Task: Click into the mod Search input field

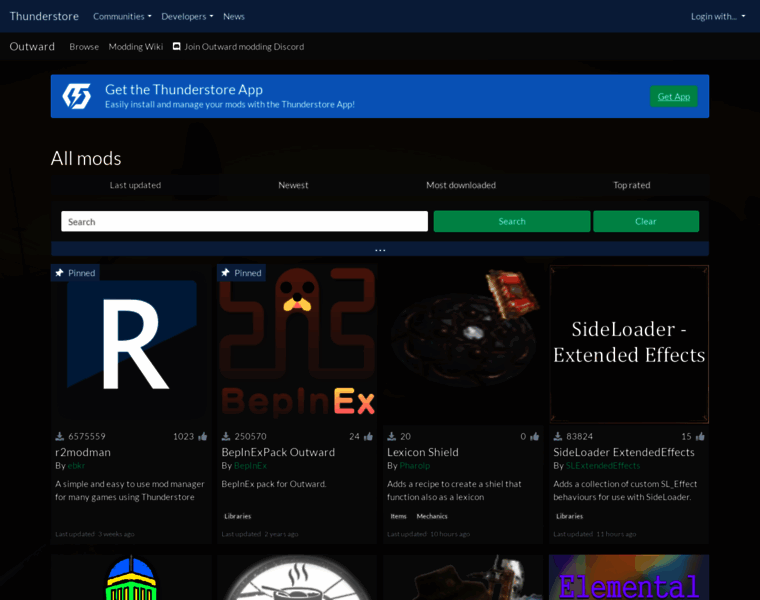Action: [244, 221]
